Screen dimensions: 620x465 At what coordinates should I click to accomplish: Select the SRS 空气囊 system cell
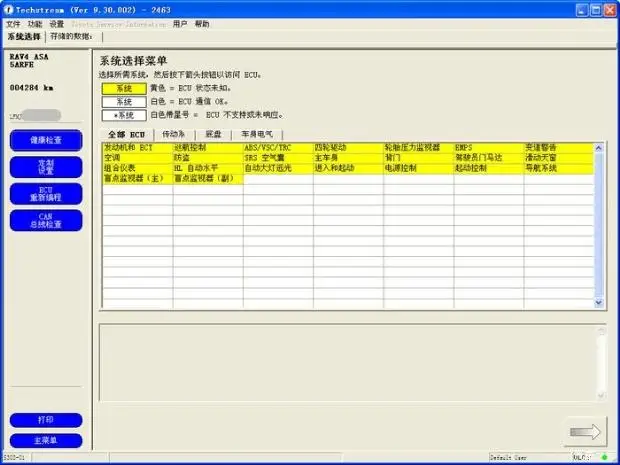pos(278,158)
